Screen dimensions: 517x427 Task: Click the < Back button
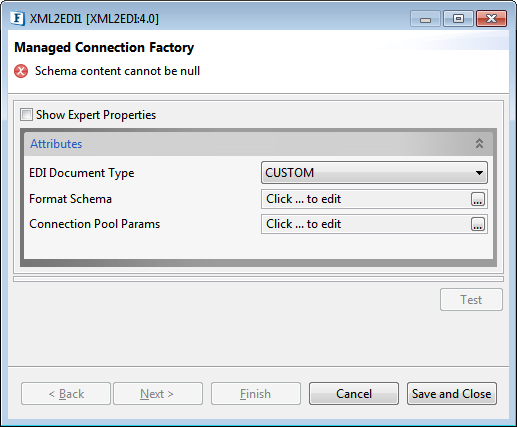pos(66,394)
